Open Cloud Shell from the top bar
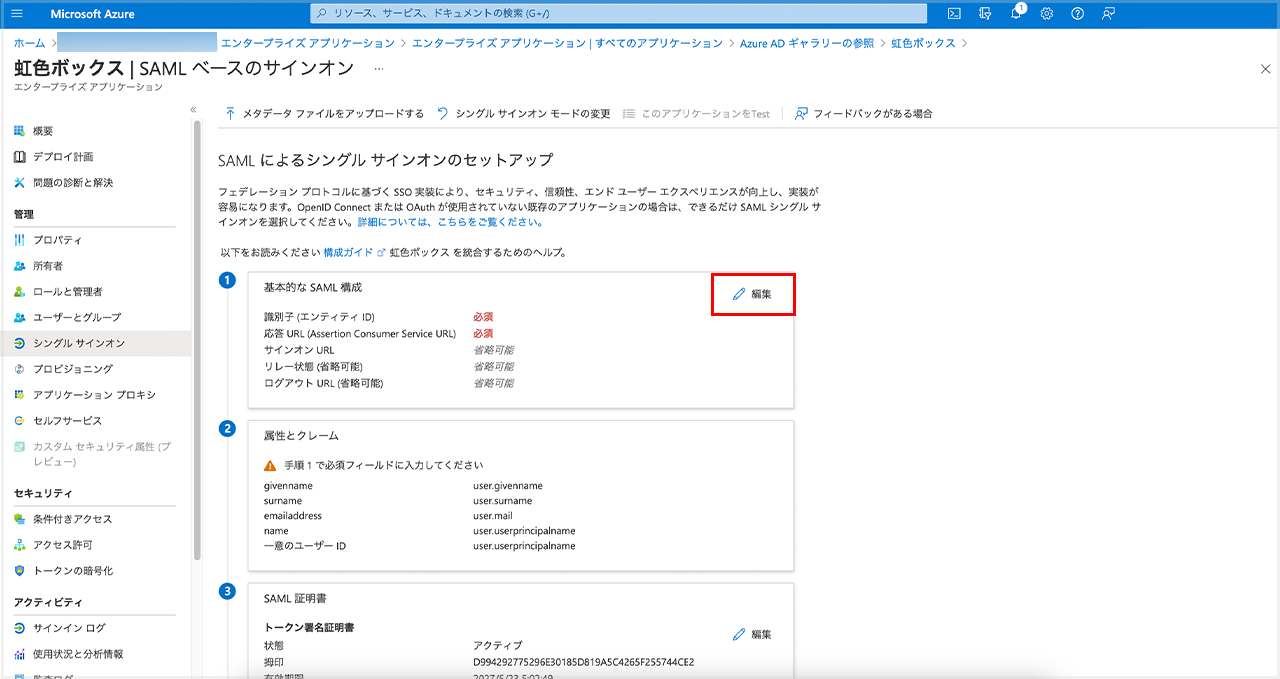Viewport: 1280px width, 679px height. point(954,14)
